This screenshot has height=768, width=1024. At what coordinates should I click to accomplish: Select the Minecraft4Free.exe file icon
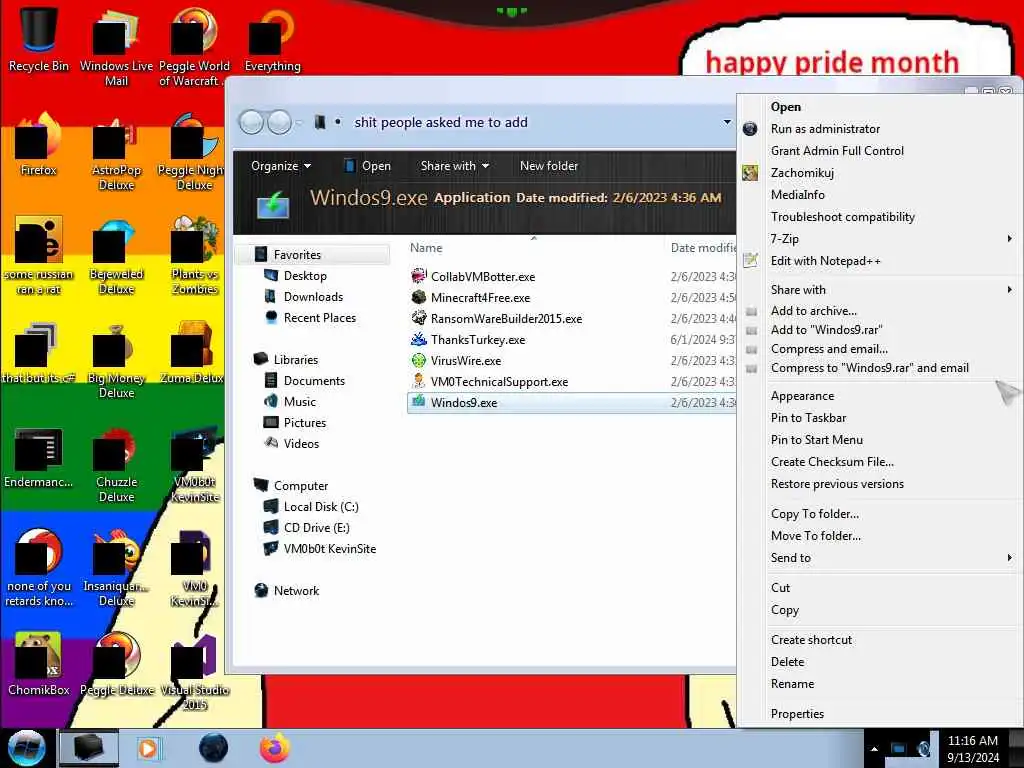pos(419,297)
